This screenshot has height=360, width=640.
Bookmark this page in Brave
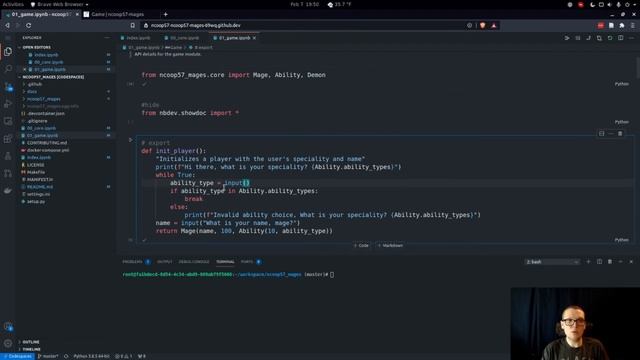coord(133,25)
